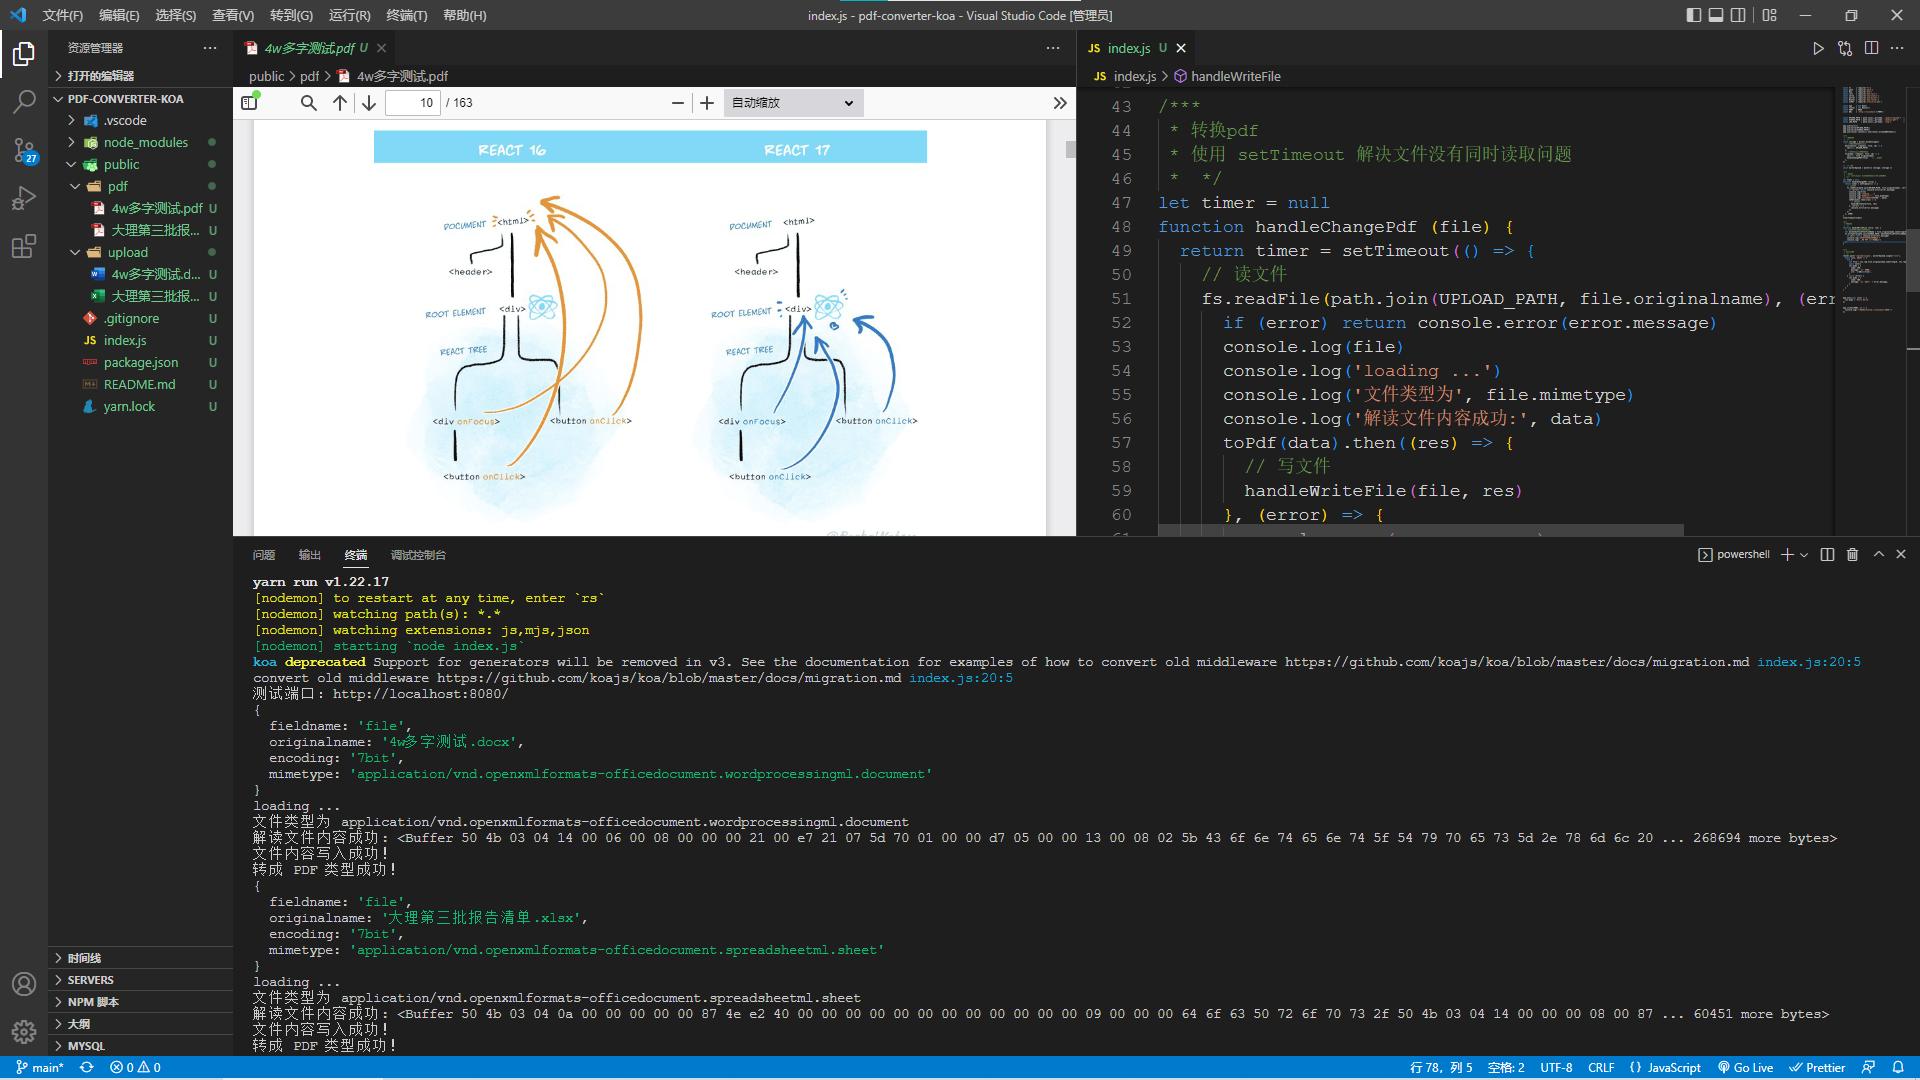Switch to the 输出 panel tab

(x=309, y=555)
